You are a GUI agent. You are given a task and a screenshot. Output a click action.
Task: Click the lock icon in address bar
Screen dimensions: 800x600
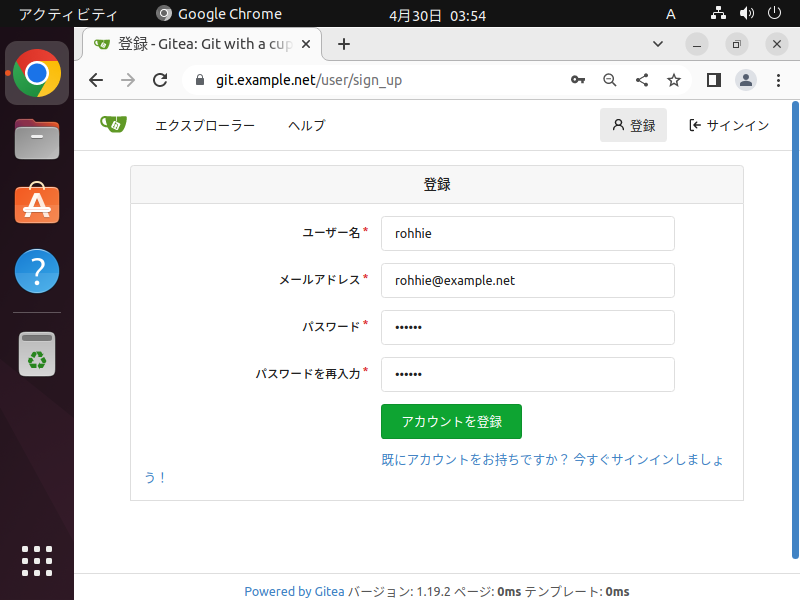(x=200, y=80)
